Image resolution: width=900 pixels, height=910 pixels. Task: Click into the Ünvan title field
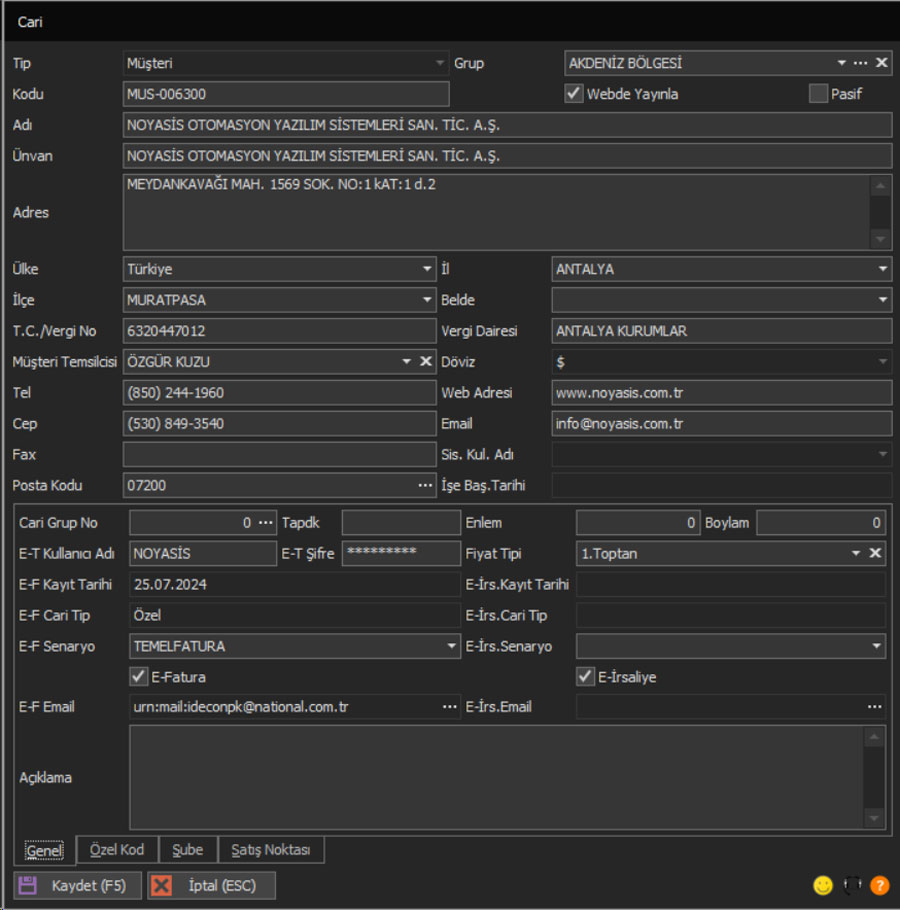(x=507, y=156)
